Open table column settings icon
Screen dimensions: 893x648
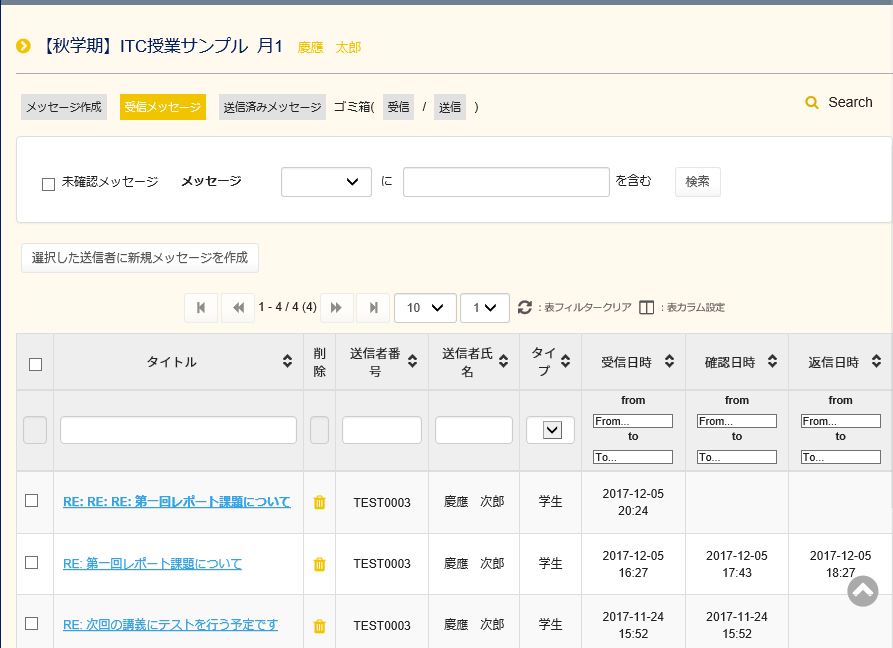pos(646,308)
